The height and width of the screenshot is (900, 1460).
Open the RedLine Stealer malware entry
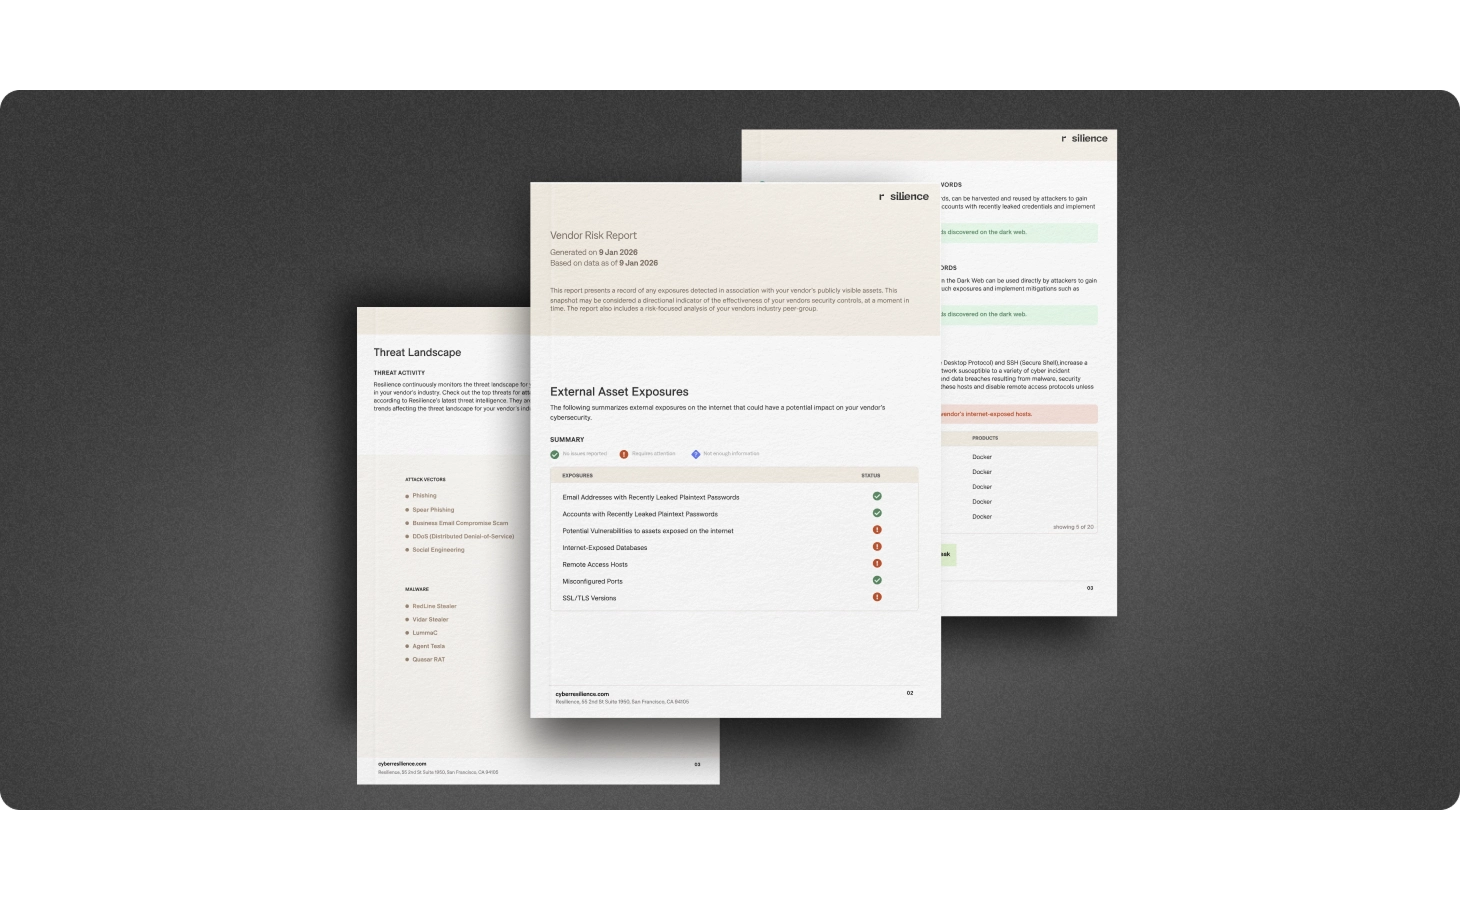(434, 606)
